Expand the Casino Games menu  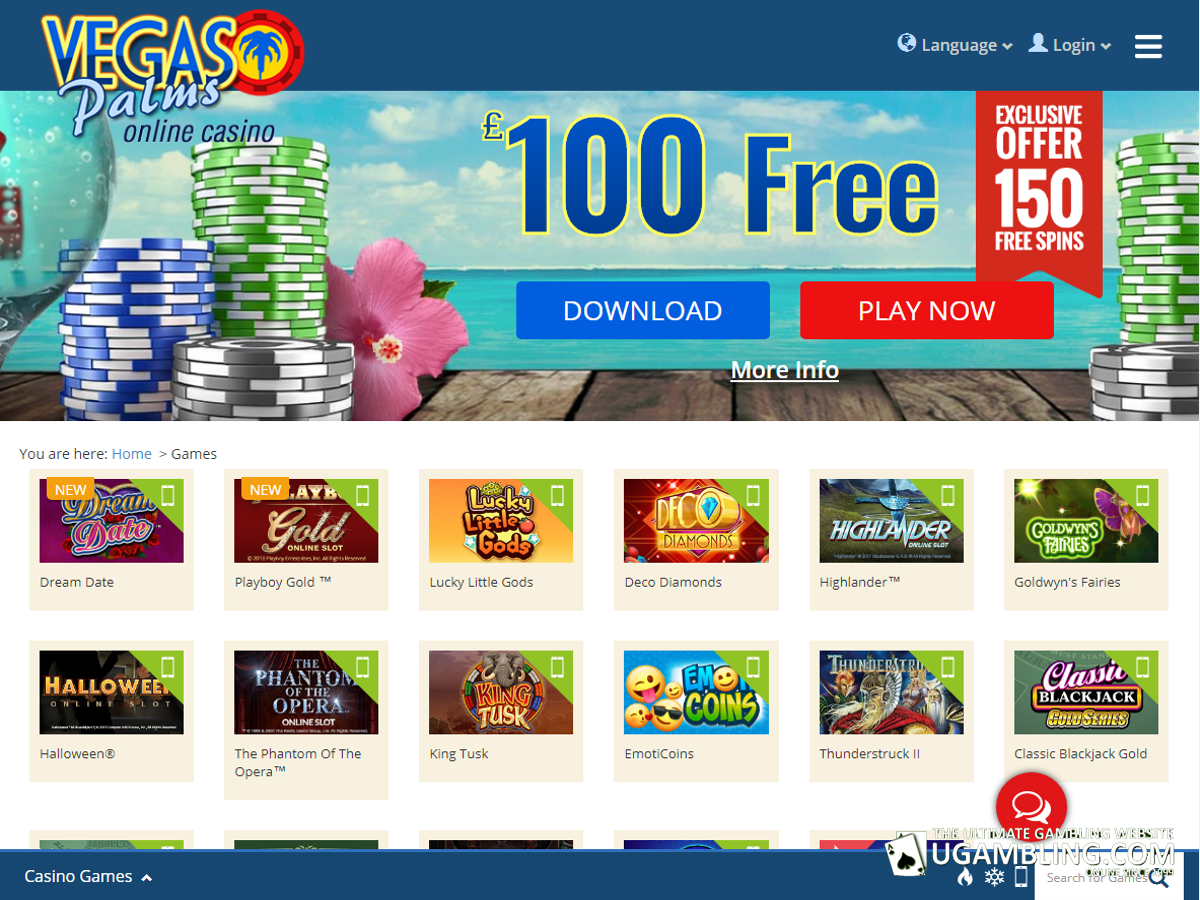[88, 876]
